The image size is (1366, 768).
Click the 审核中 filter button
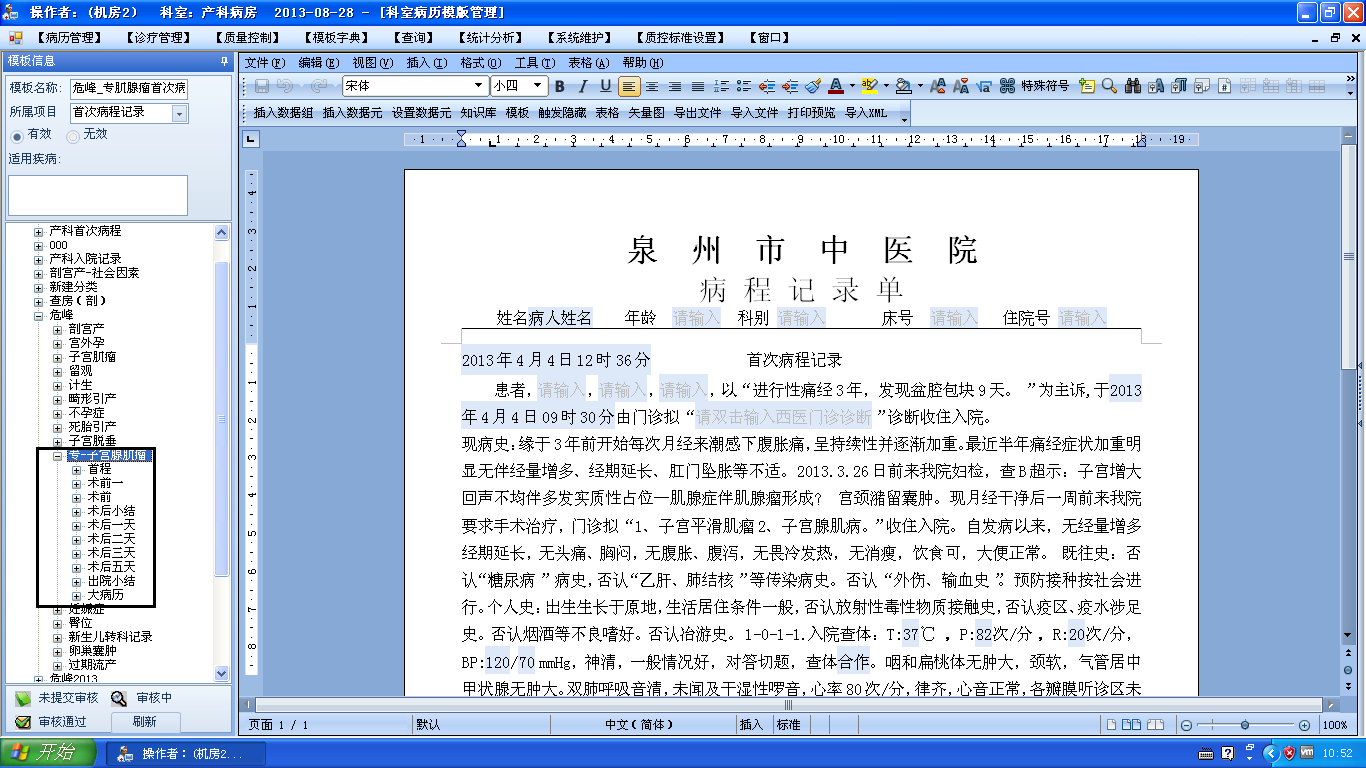(x=143, y=699)
